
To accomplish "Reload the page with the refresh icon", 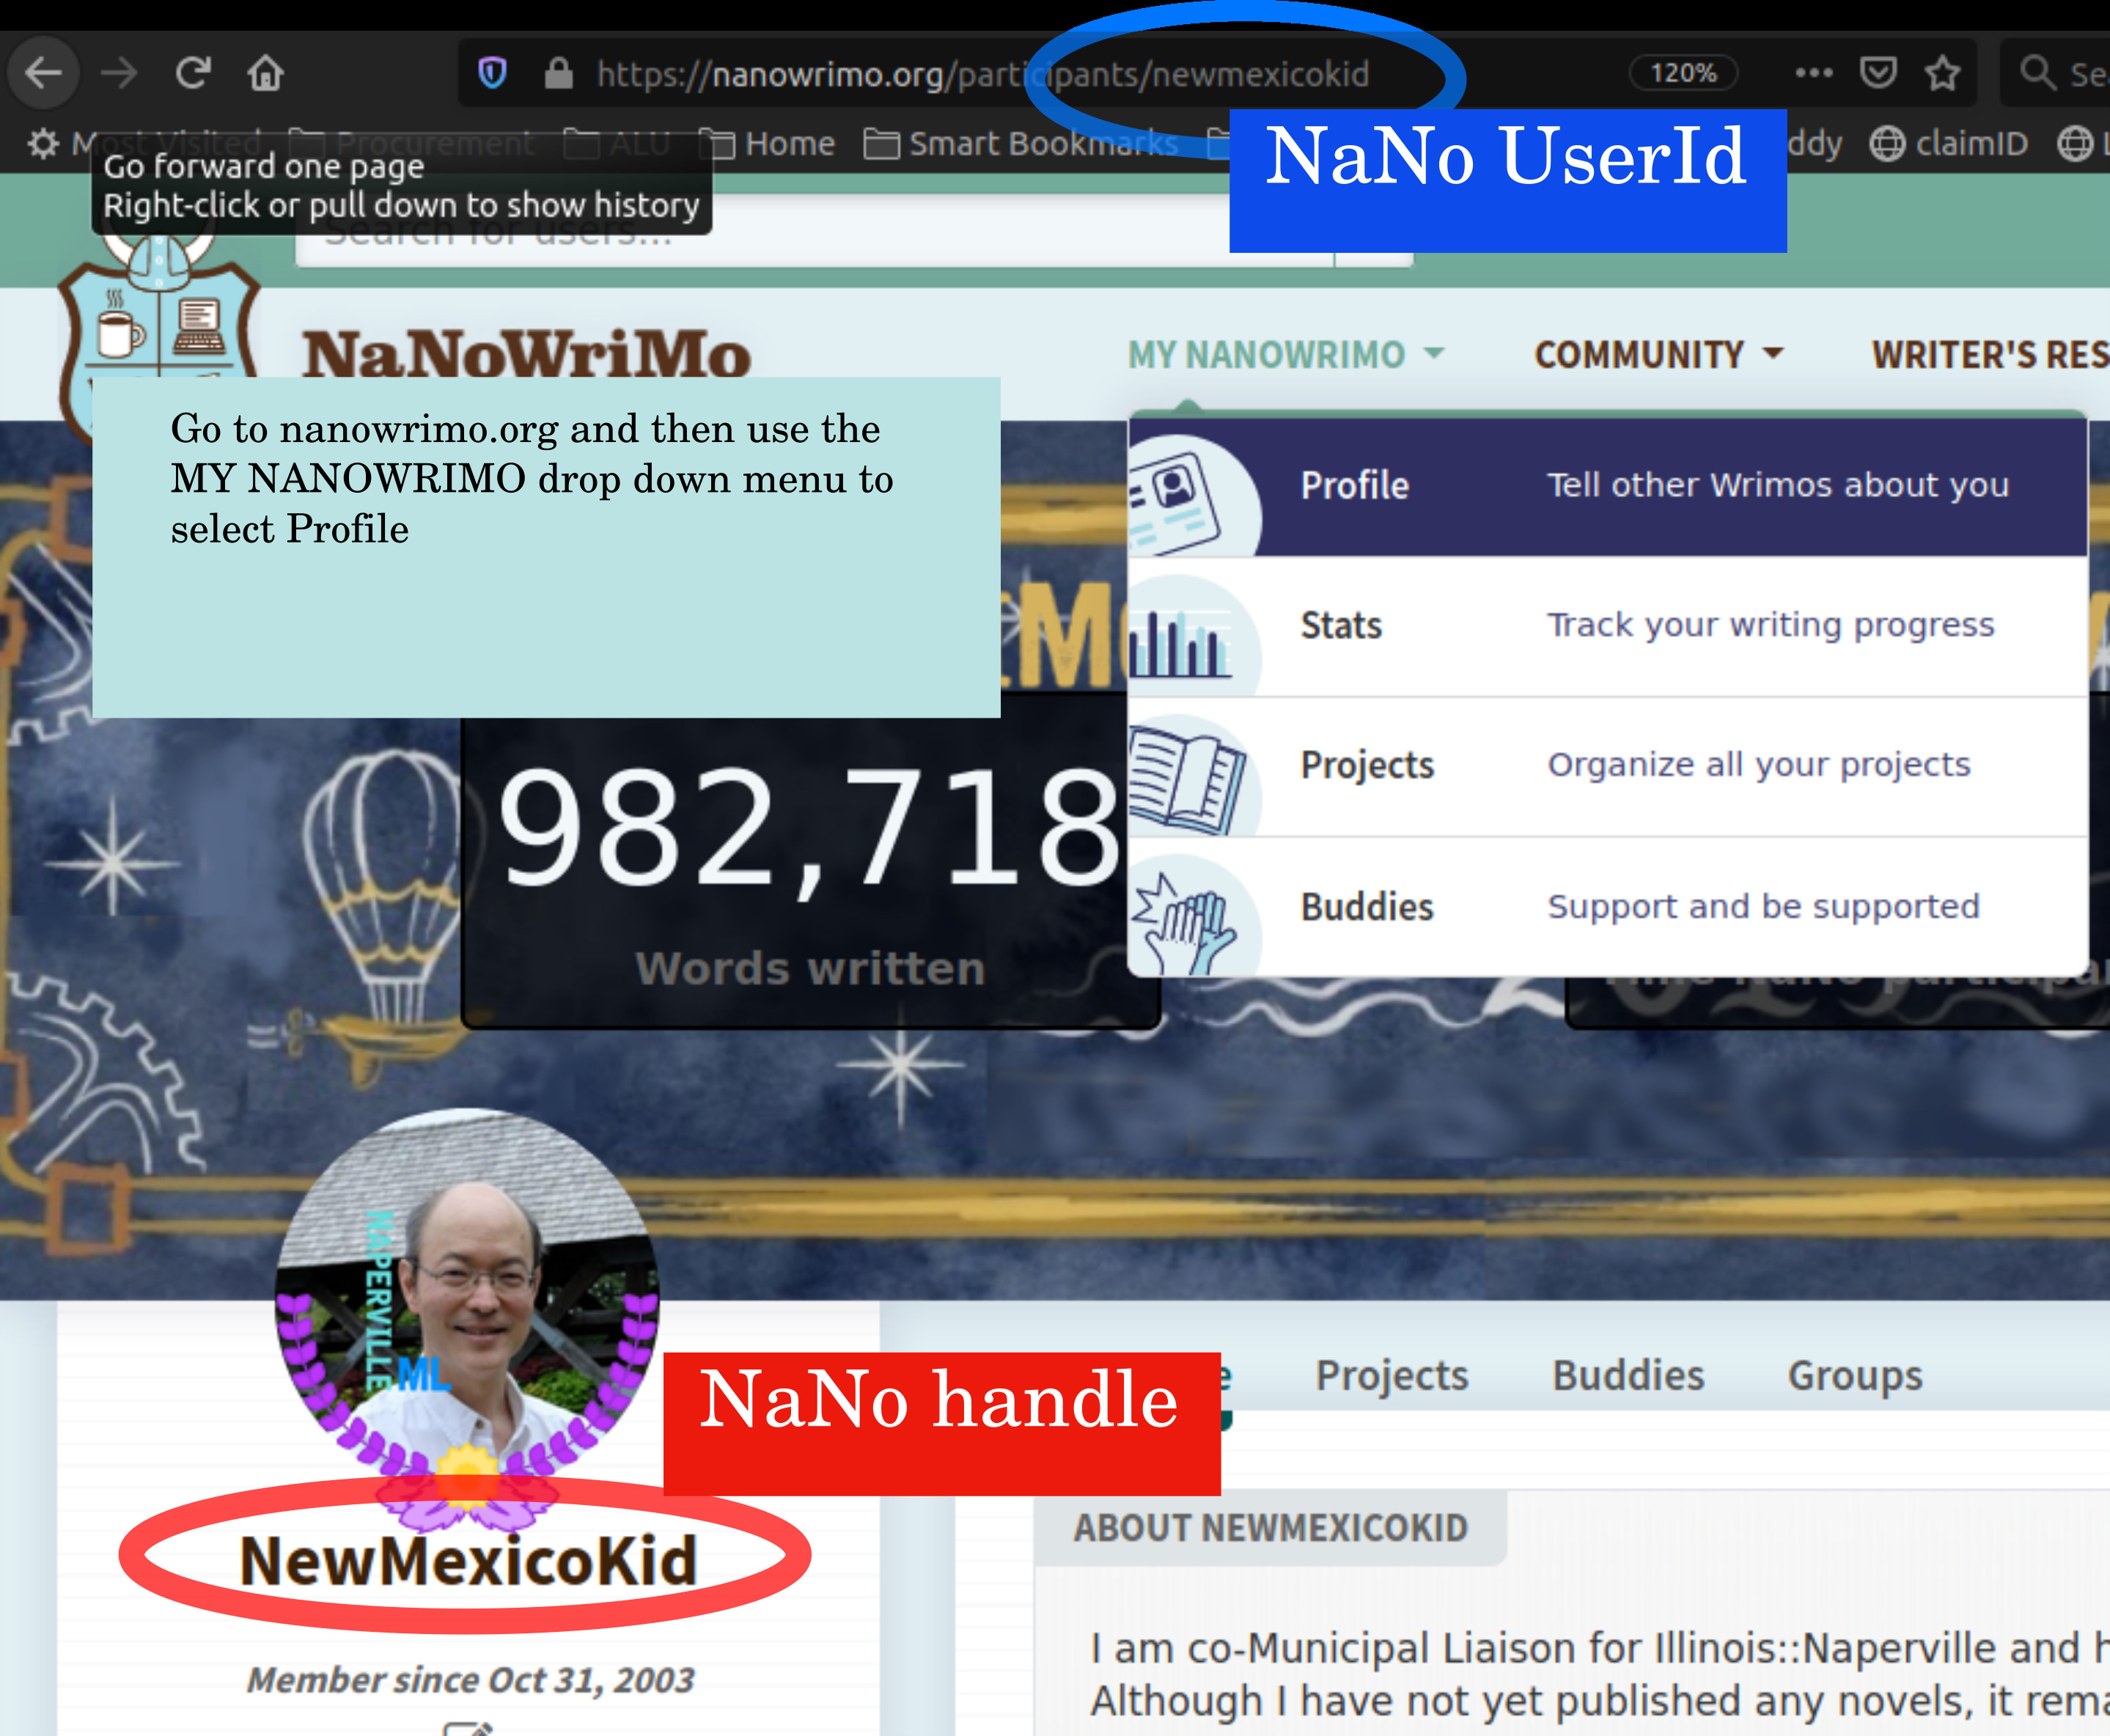I will point(192,73).
